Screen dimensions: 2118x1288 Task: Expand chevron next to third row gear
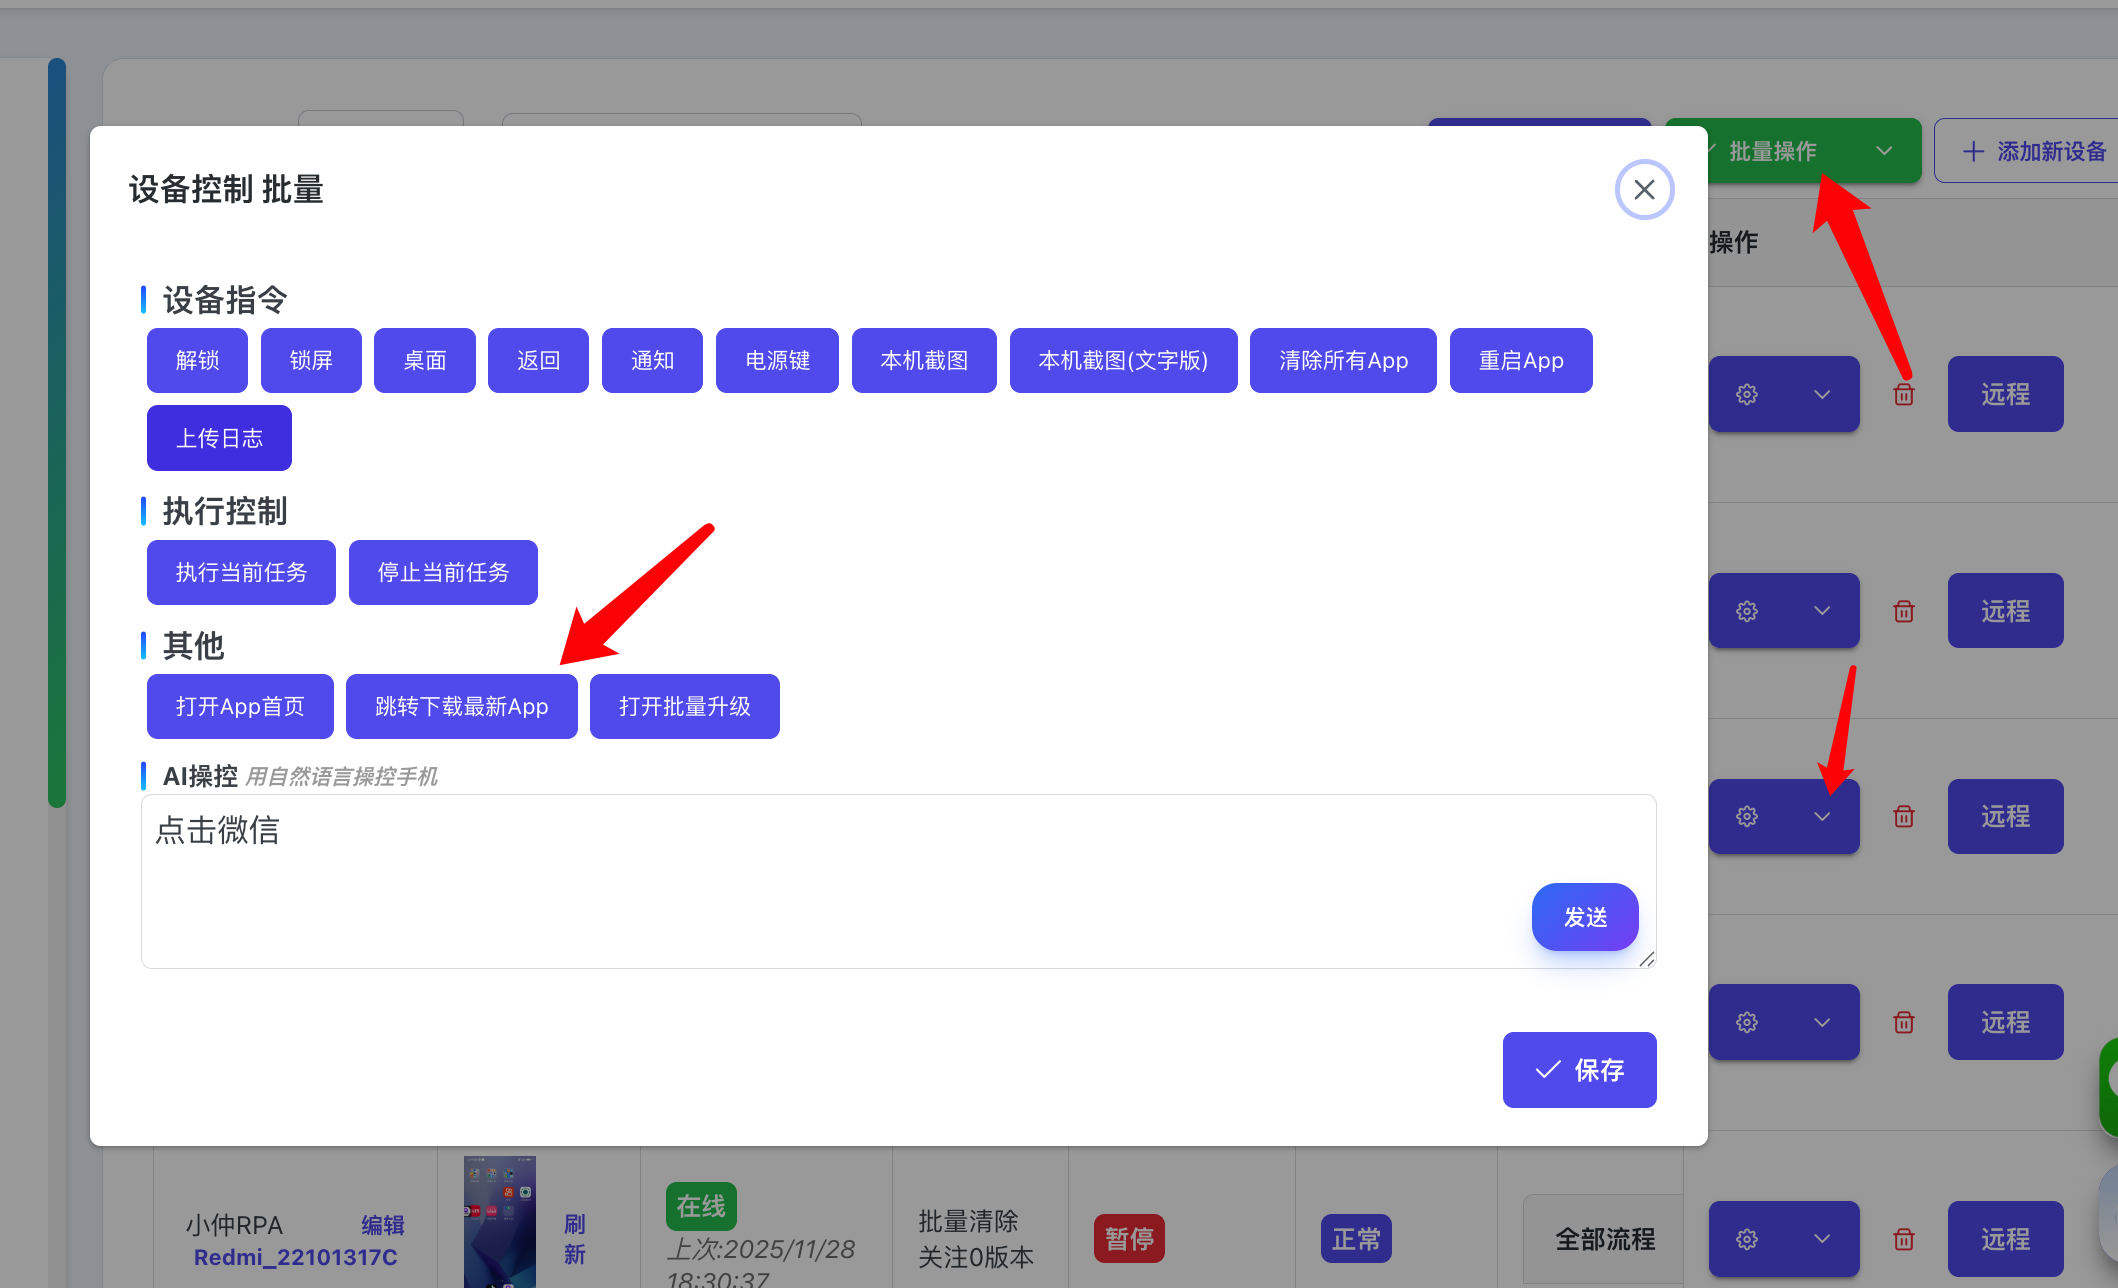click(x=1822, y=817)
